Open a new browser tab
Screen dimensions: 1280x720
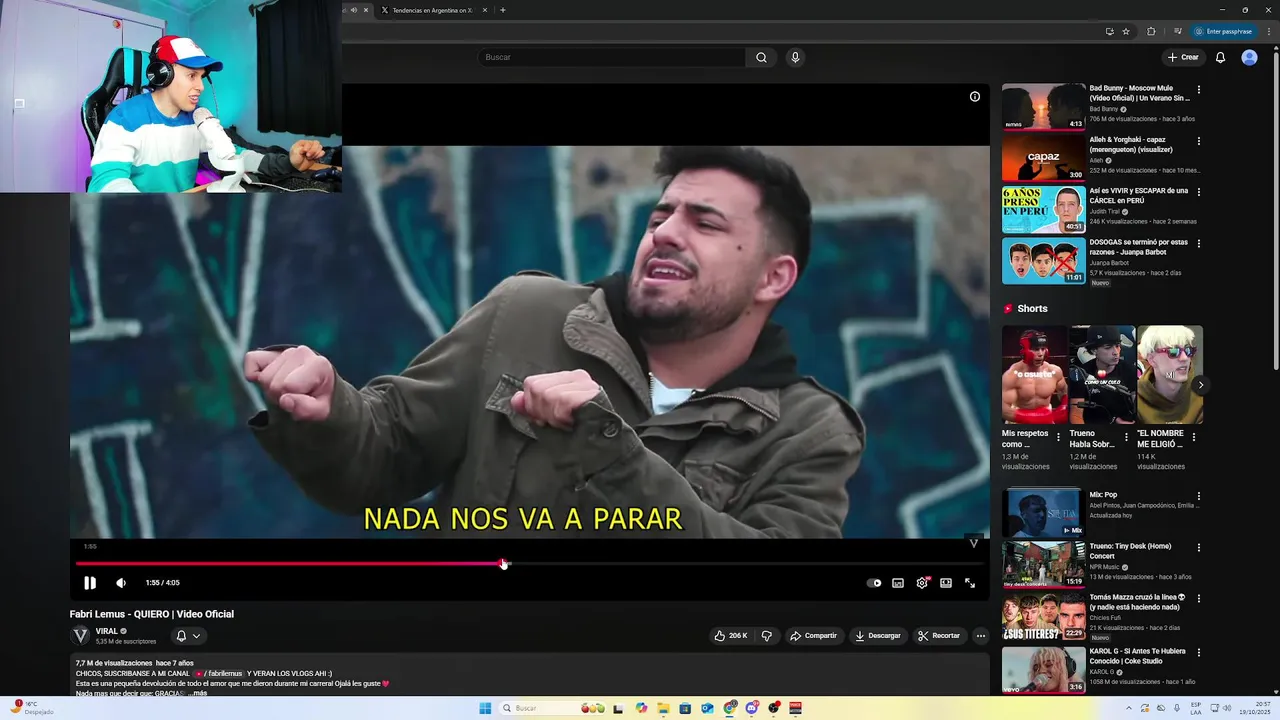coord(502,10)
